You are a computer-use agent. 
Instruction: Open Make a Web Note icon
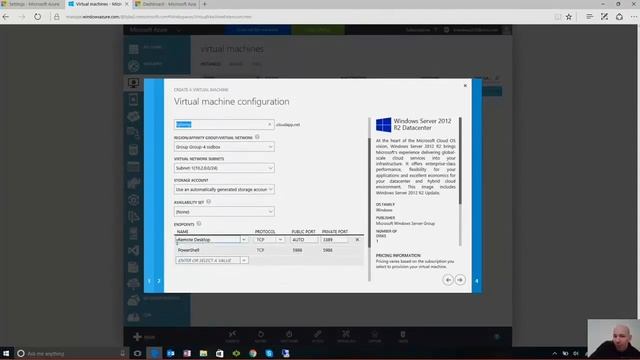[604, 17]
